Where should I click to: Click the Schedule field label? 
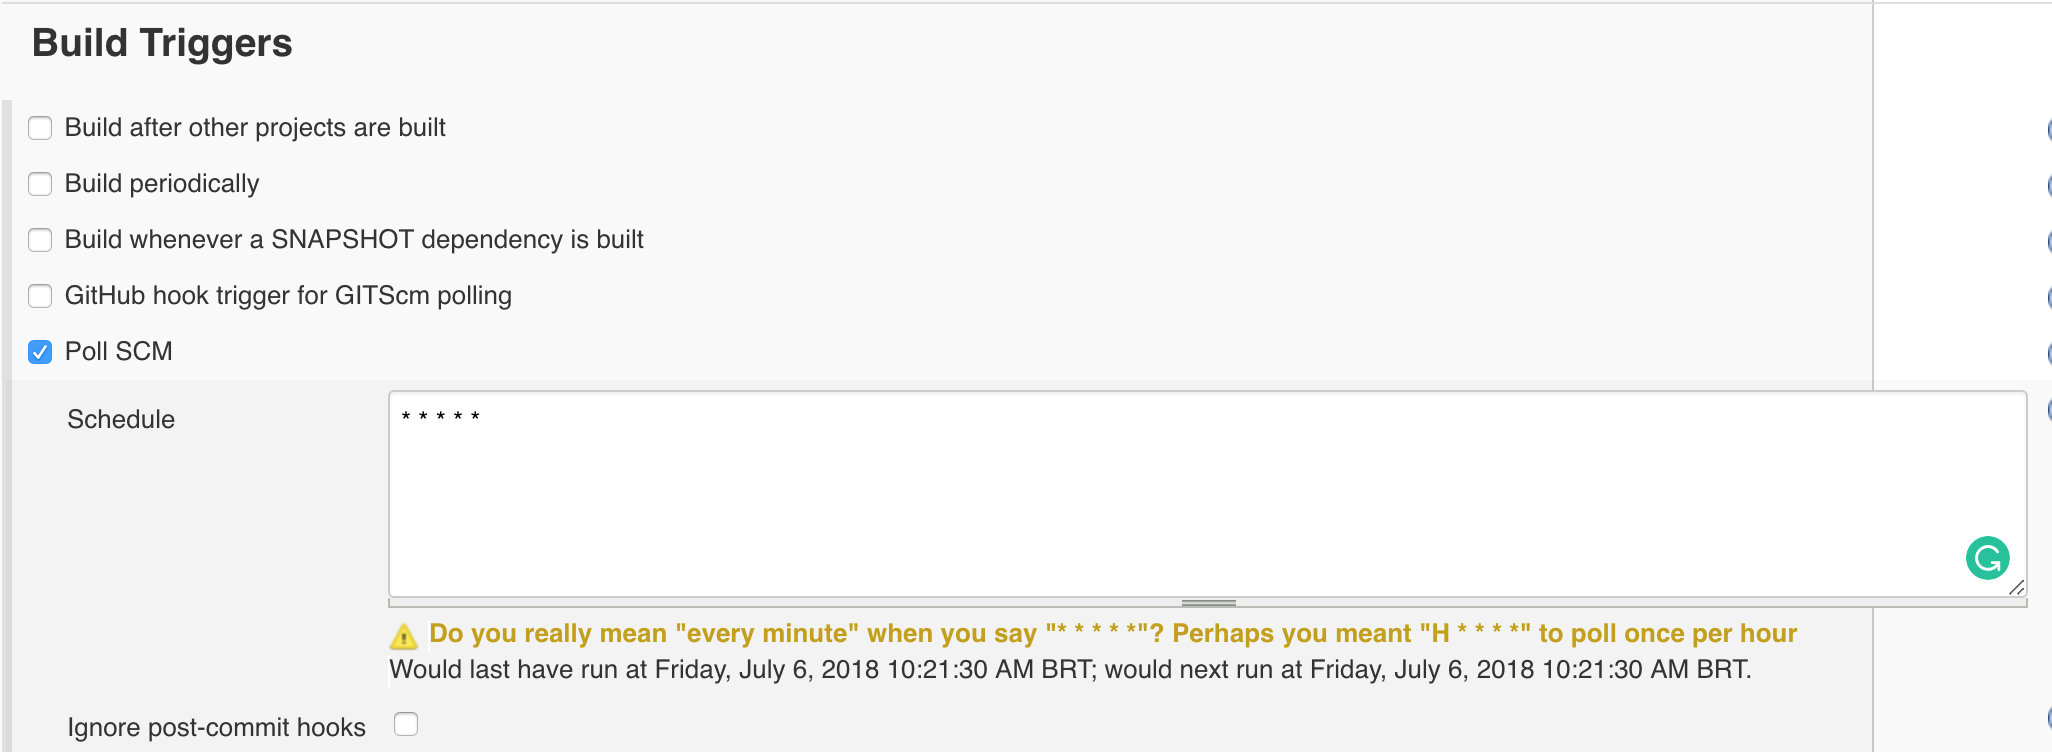[x=121, y=420]
